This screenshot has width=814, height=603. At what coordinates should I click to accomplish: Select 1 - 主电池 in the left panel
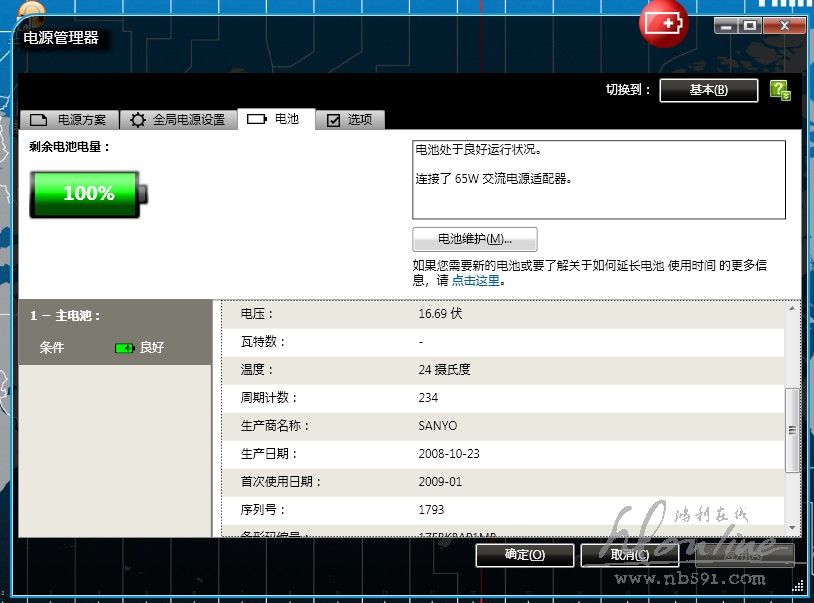coord(66,316)
